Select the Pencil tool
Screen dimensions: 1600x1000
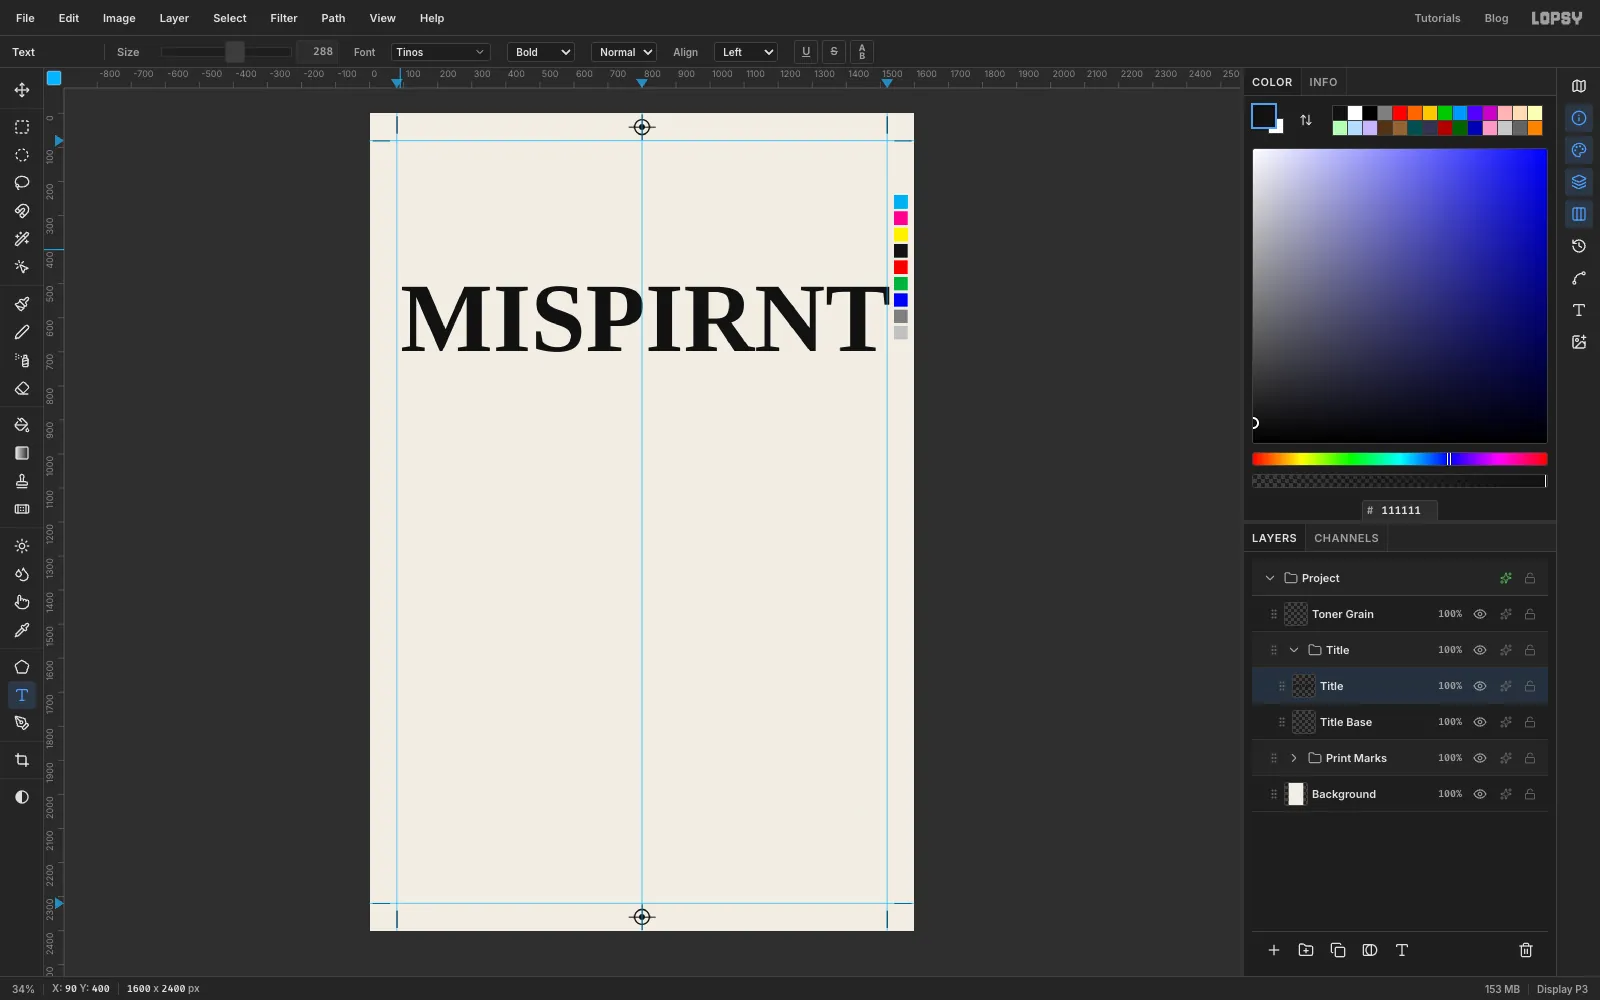22,332
